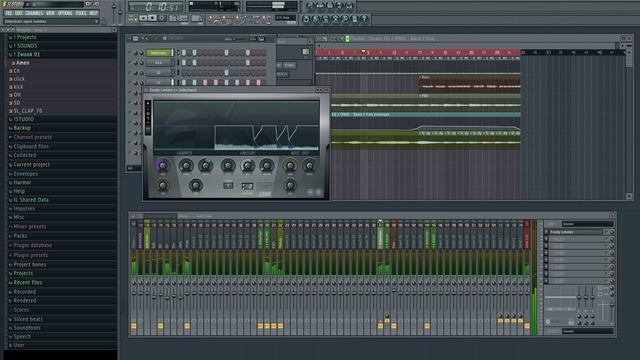
Task: Select the kick channel button
Action: [x=158, y=63]
